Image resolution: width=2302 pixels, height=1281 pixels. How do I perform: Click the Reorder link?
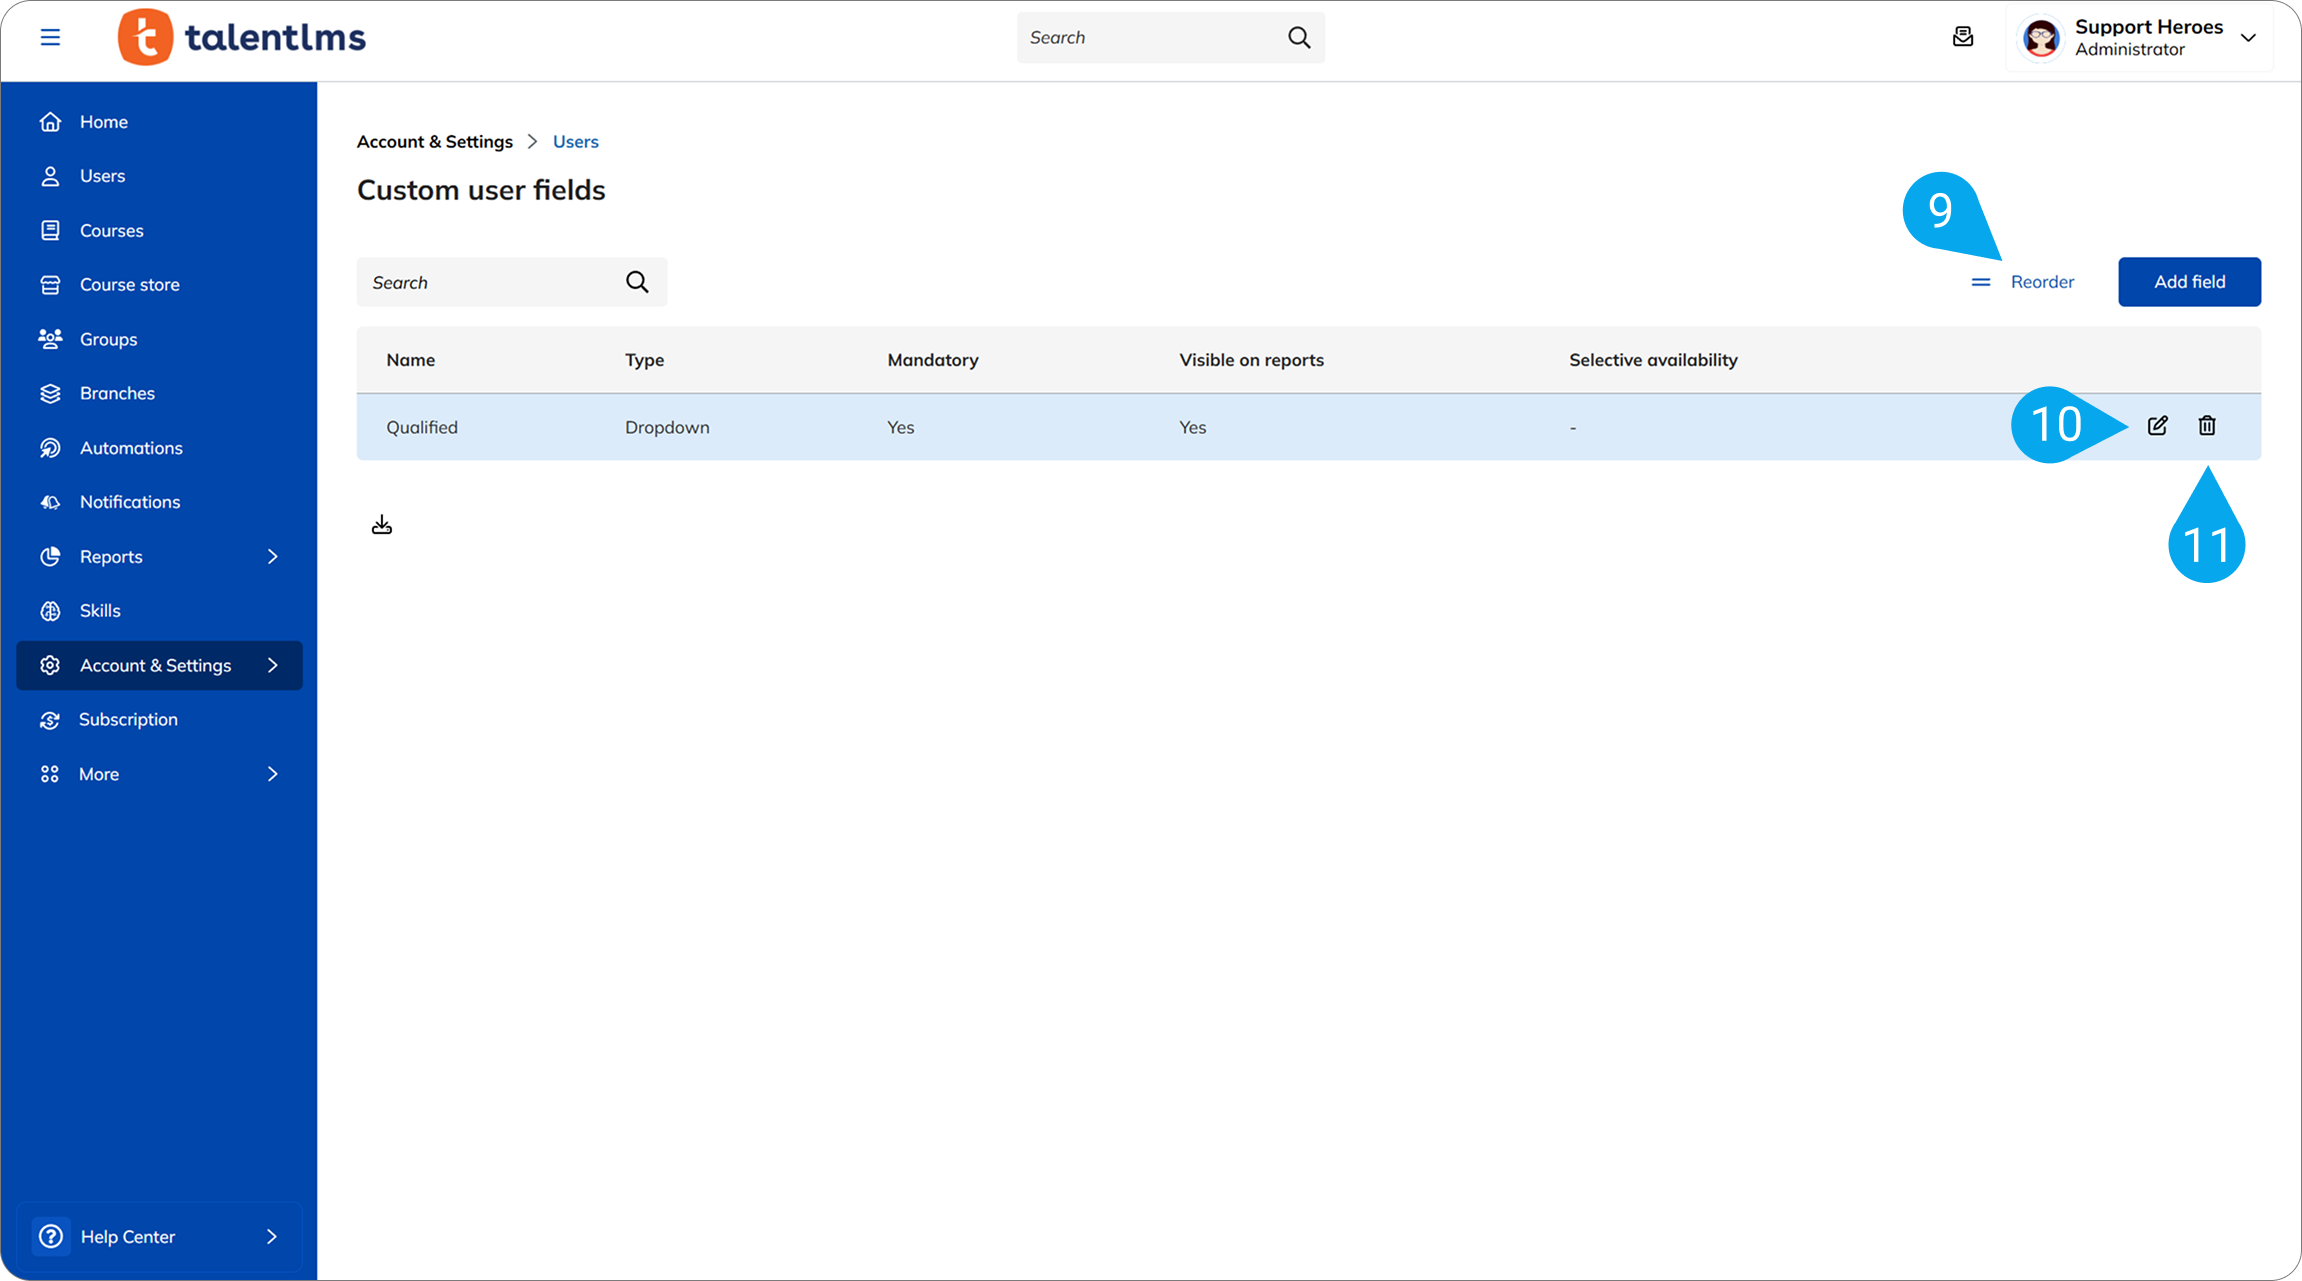click(x=2041, y=282)
